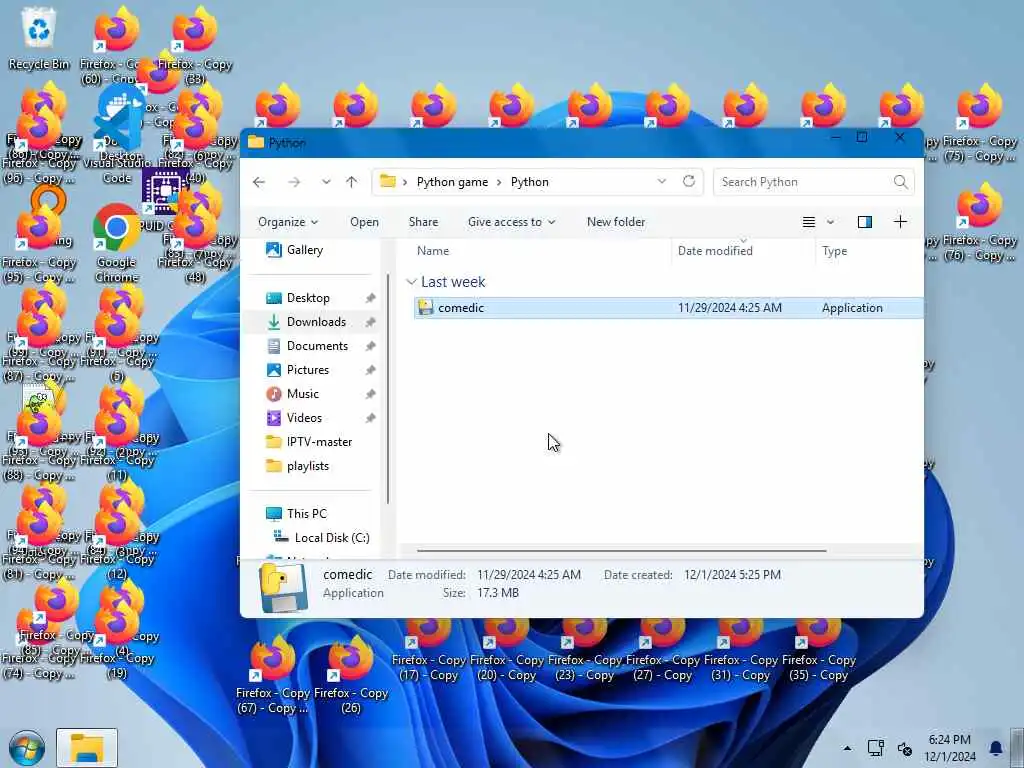Screen dimensions: 1024x768
Task: Show hidden system tray icons
Action: (x=847, y=748)
